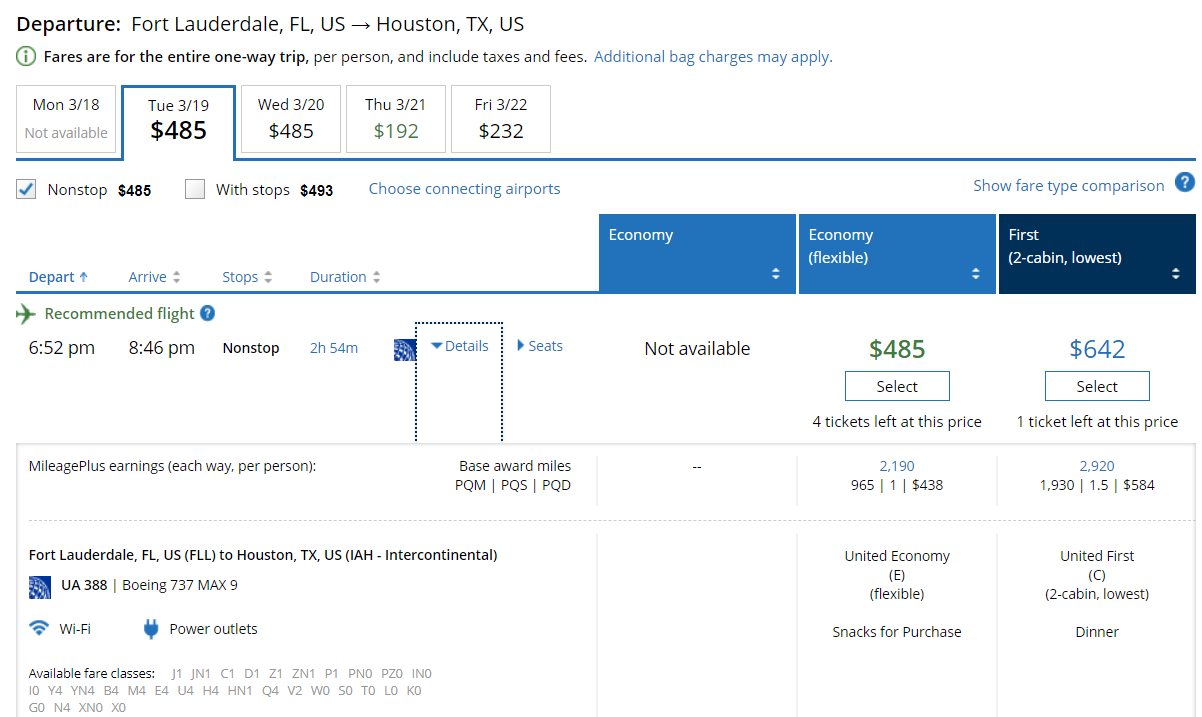Select the $485 Economy (flexible) fare

[897, 386]
